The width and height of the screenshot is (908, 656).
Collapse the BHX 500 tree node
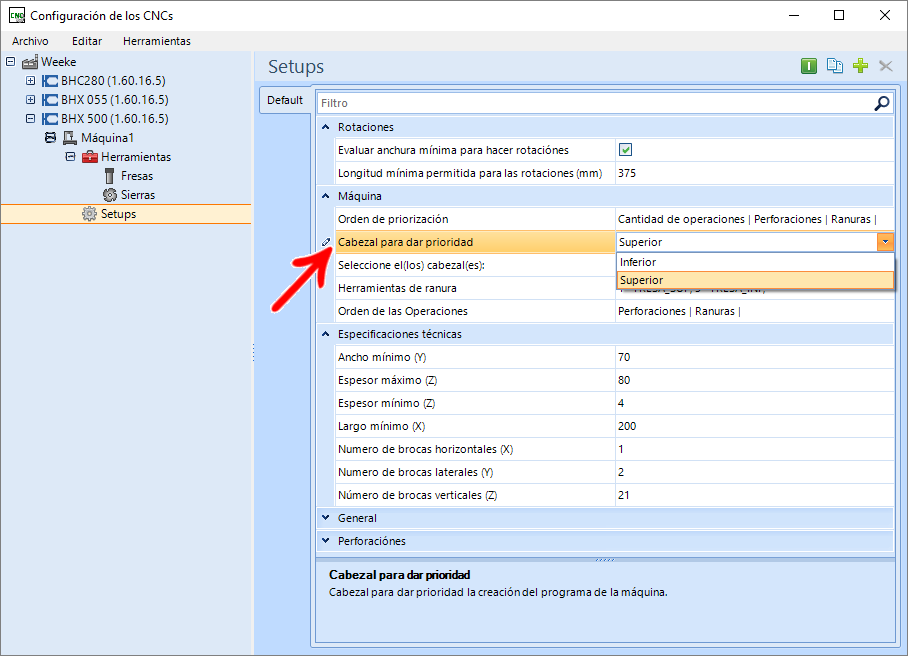point(31,119)
